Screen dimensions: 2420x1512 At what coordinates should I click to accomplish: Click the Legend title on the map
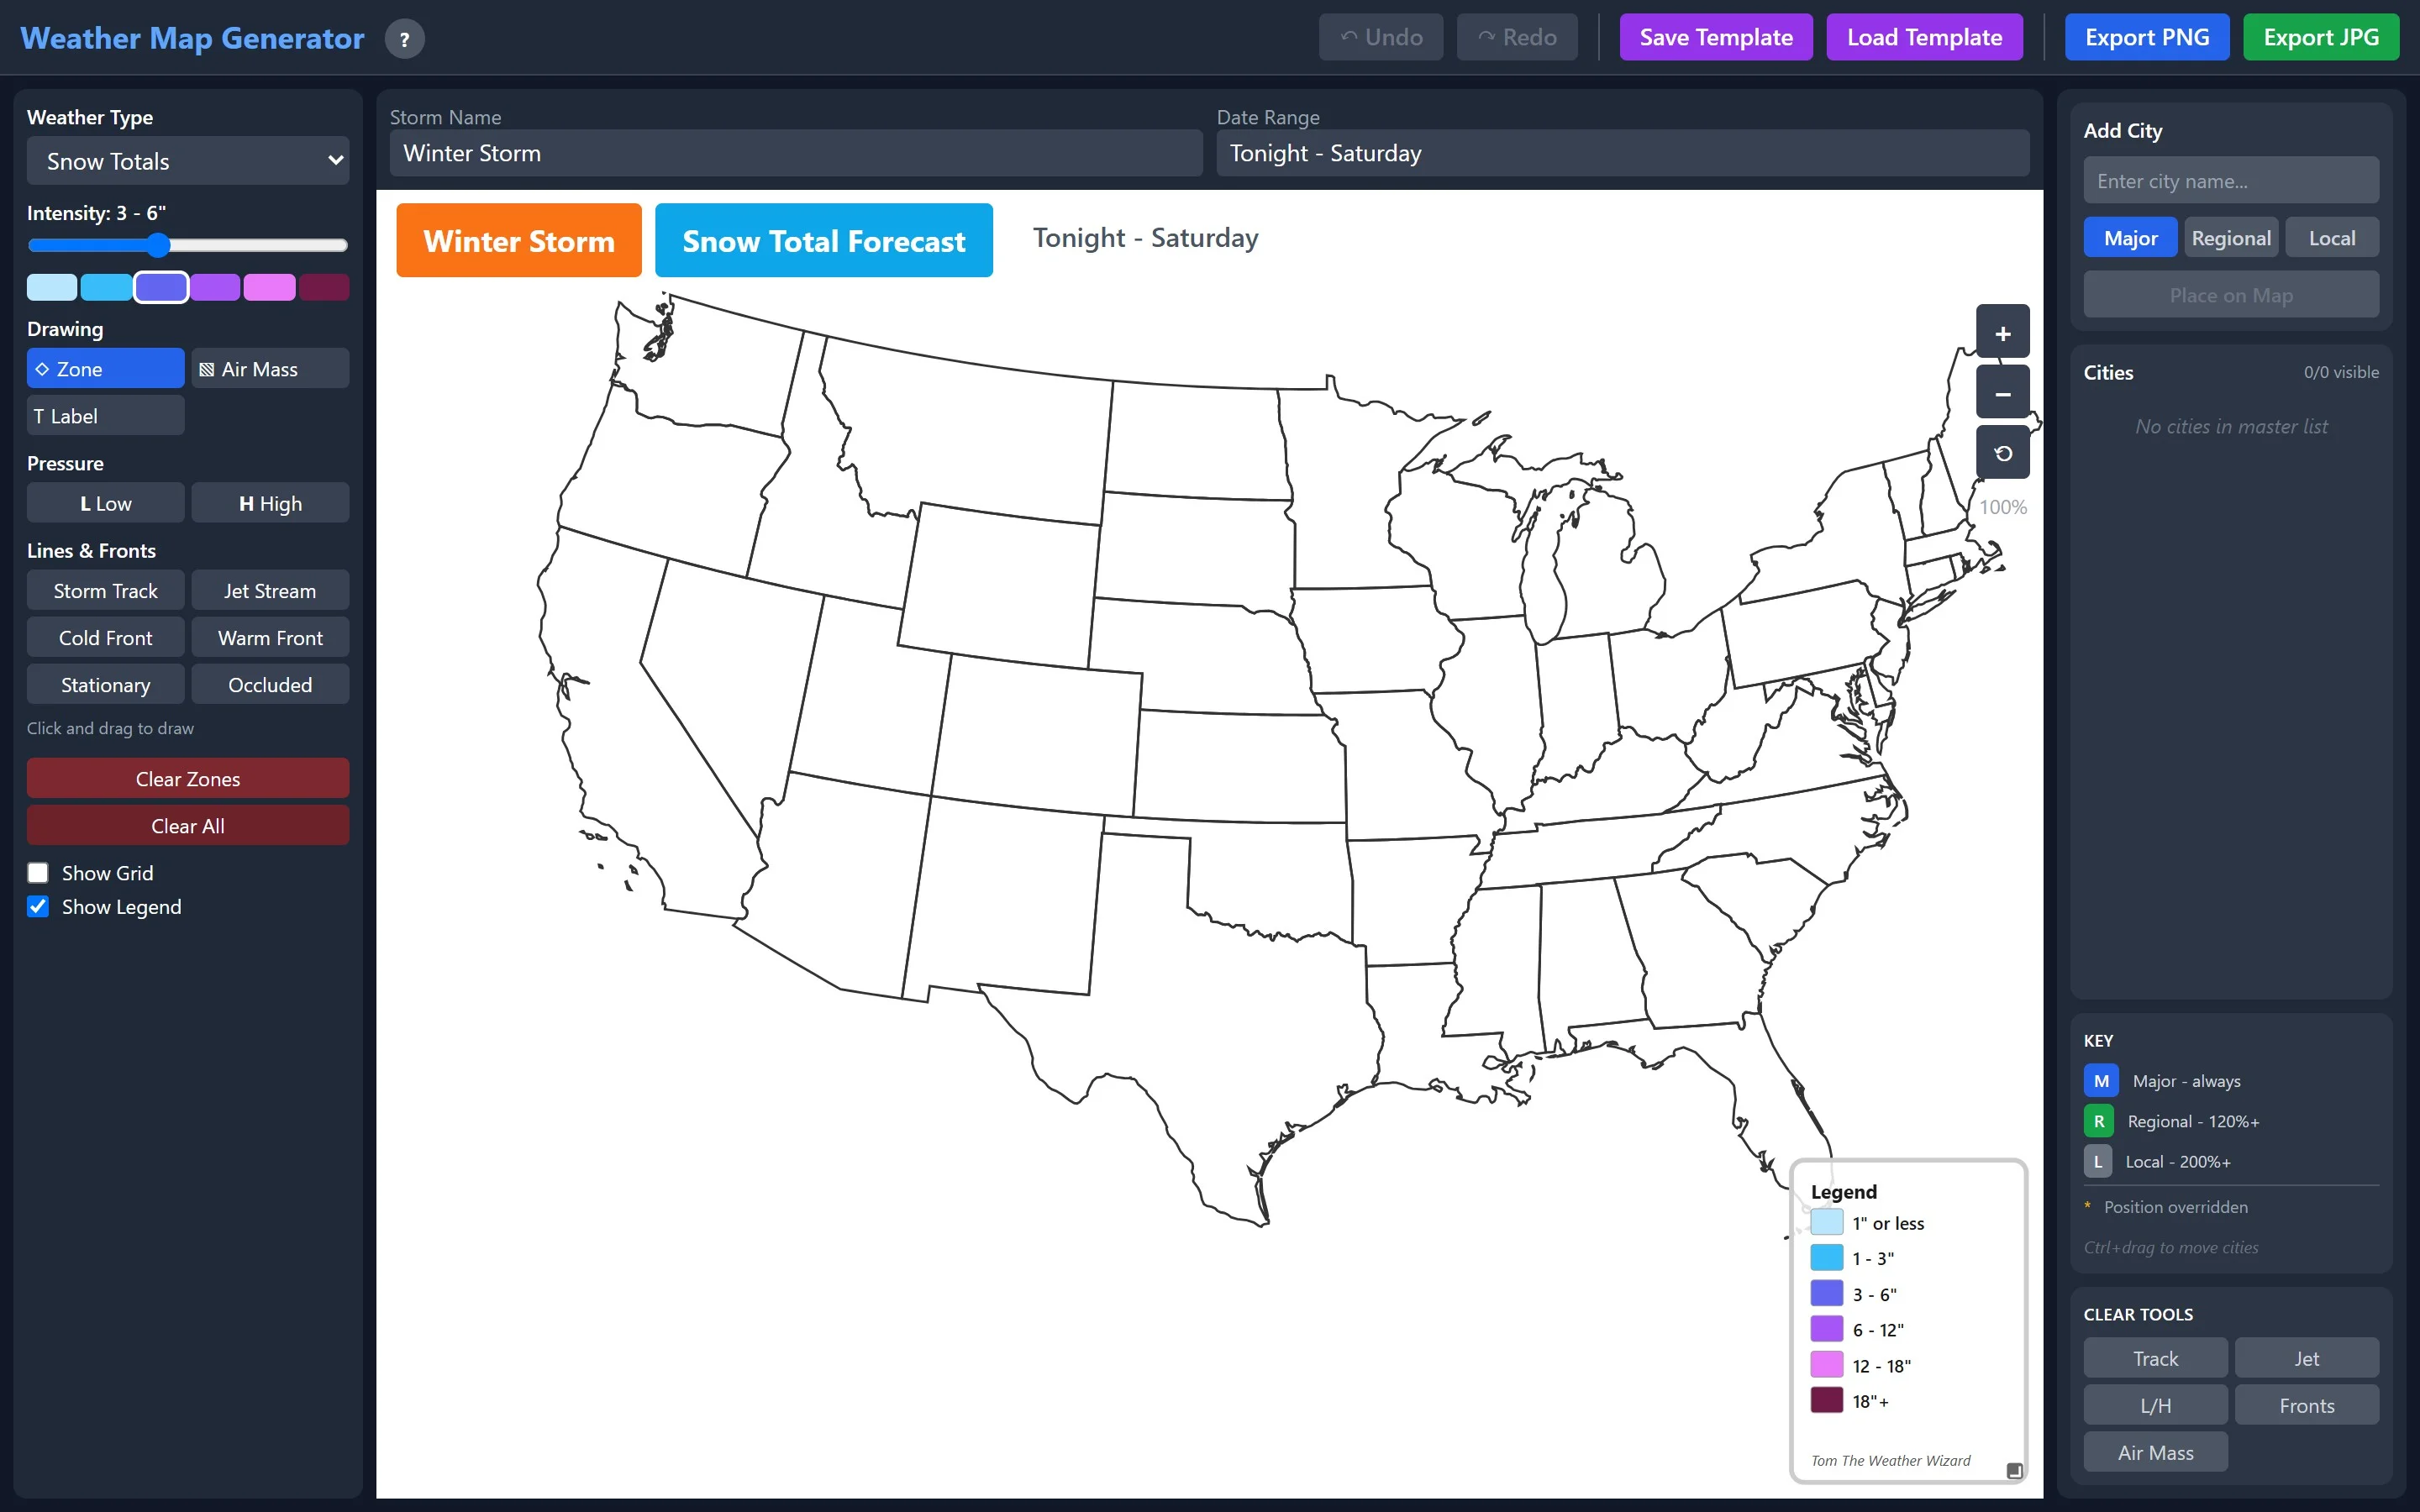[1843, 1192]
